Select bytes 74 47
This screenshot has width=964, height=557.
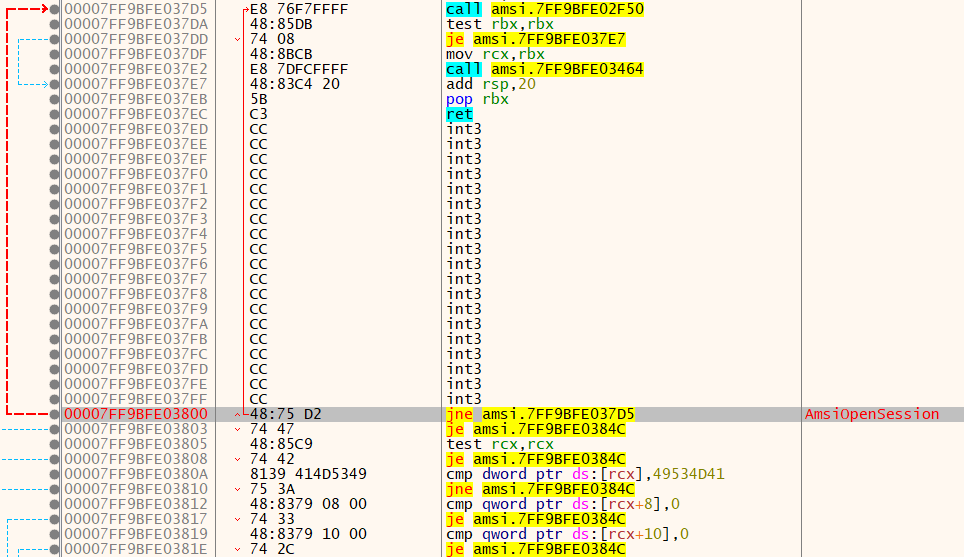272,429
